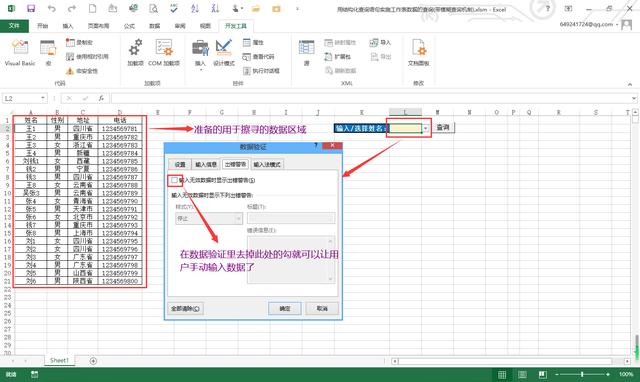Switch to Page Layout view in status bar

(x=522, y=374)
